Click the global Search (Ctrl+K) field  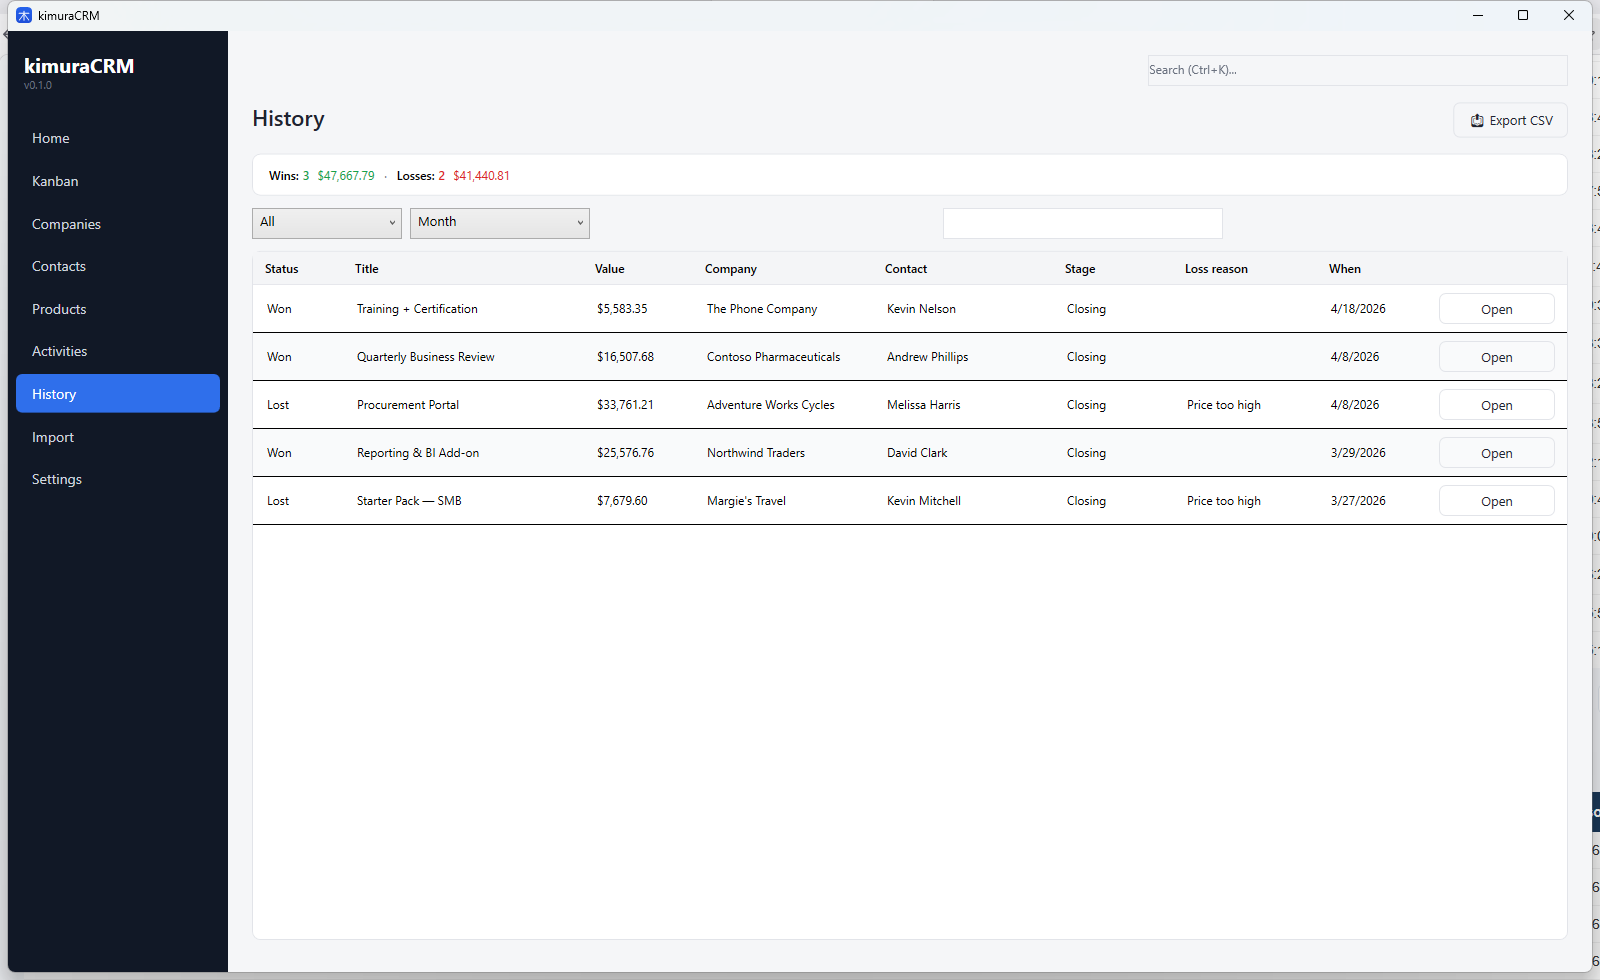tap(1356, 70)
